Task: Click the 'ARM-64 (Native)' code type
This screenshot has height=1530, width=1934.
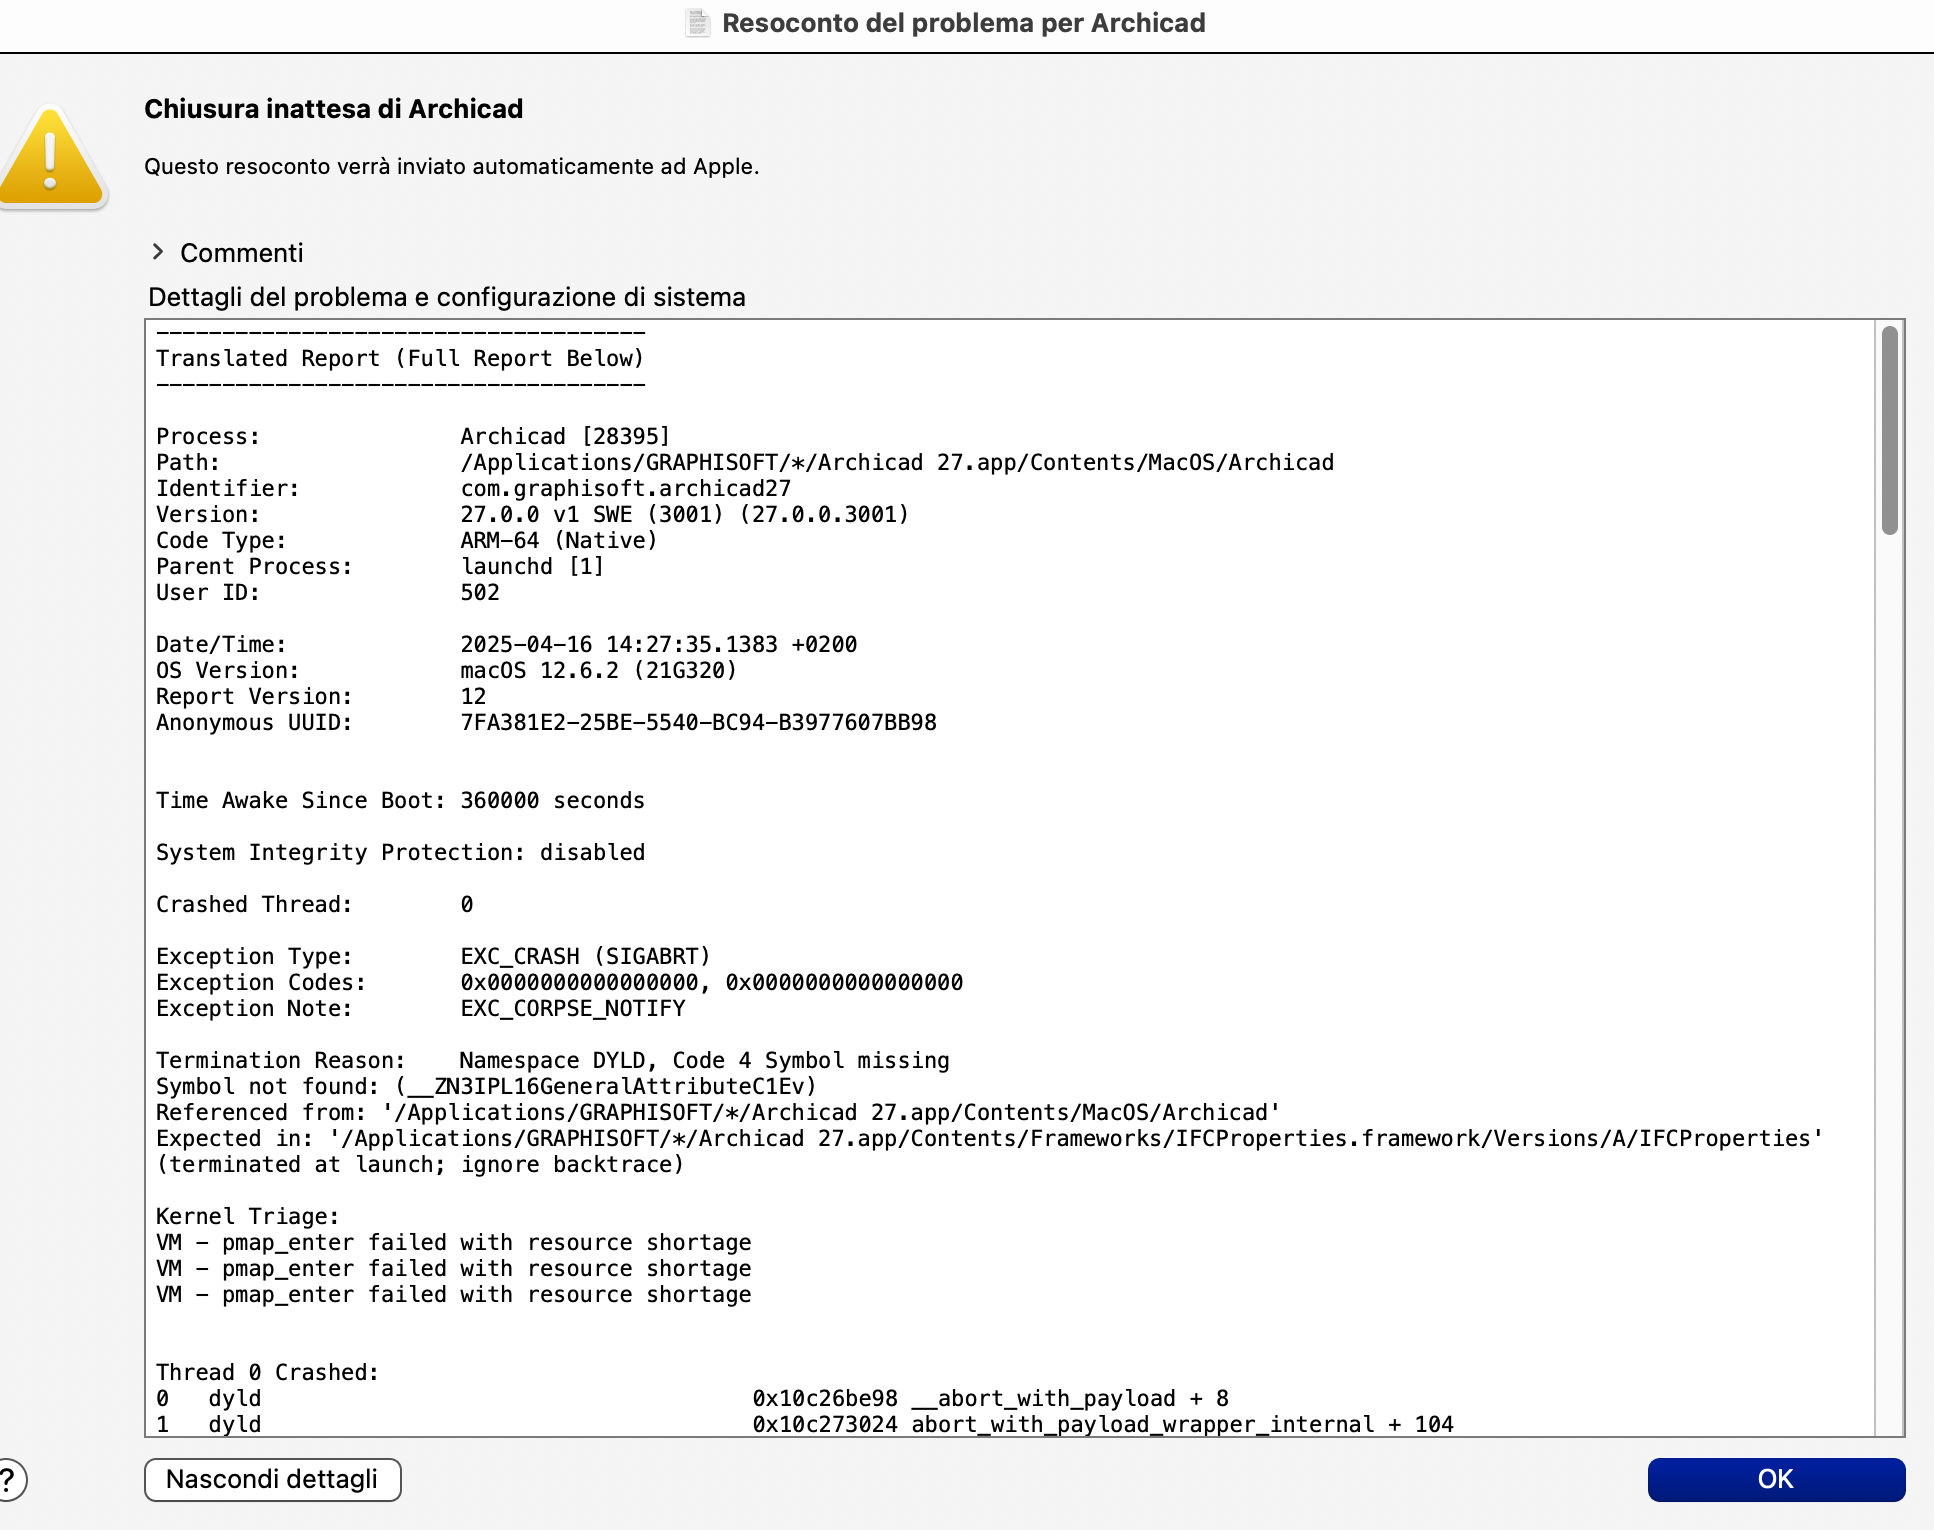Action: tap(559, 540)
